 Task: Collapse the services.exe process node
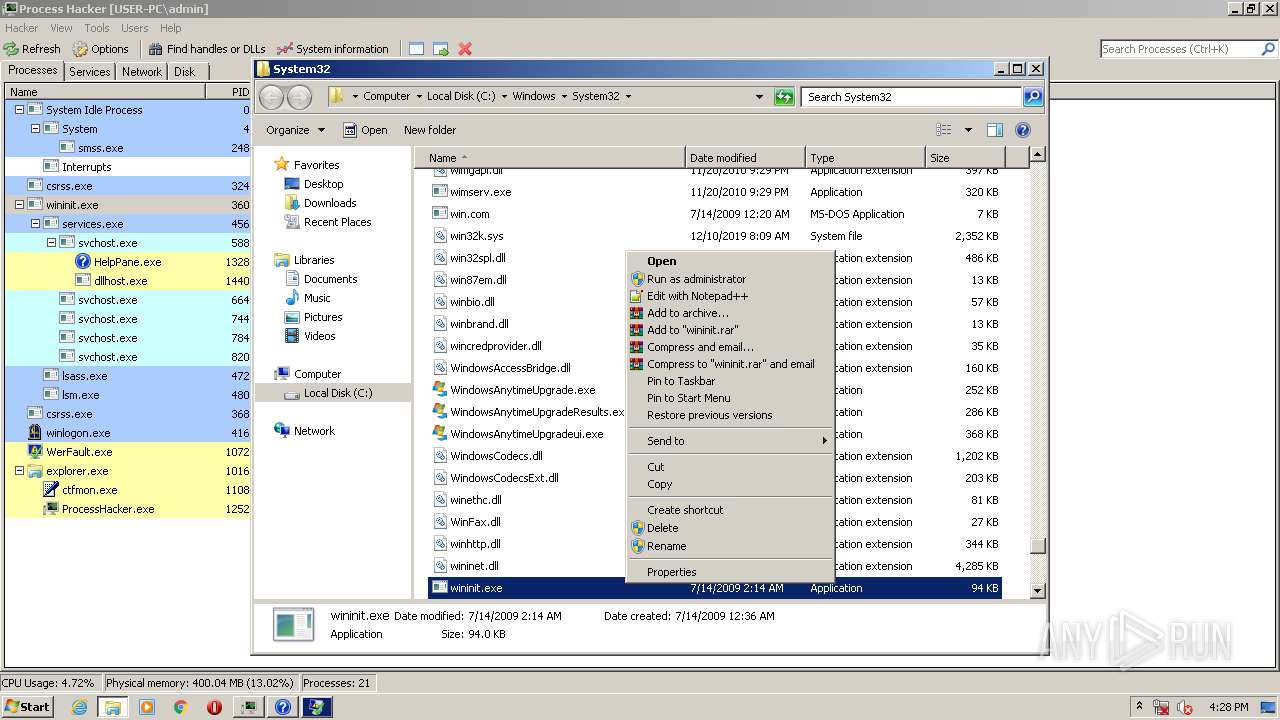[x=35, y=224]
